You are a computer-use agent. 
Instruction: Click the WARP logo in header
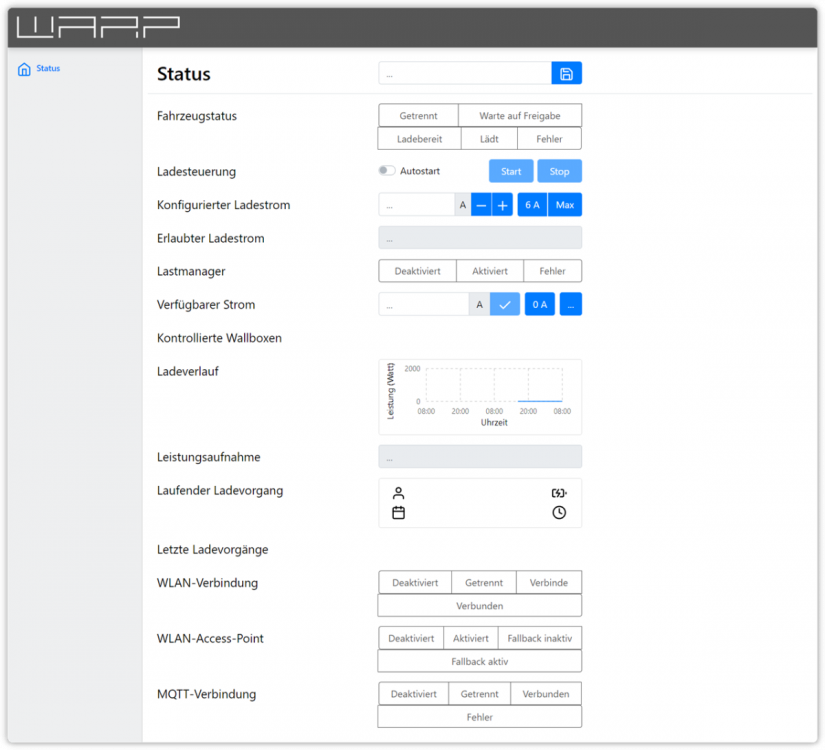[x=98, y=26]
